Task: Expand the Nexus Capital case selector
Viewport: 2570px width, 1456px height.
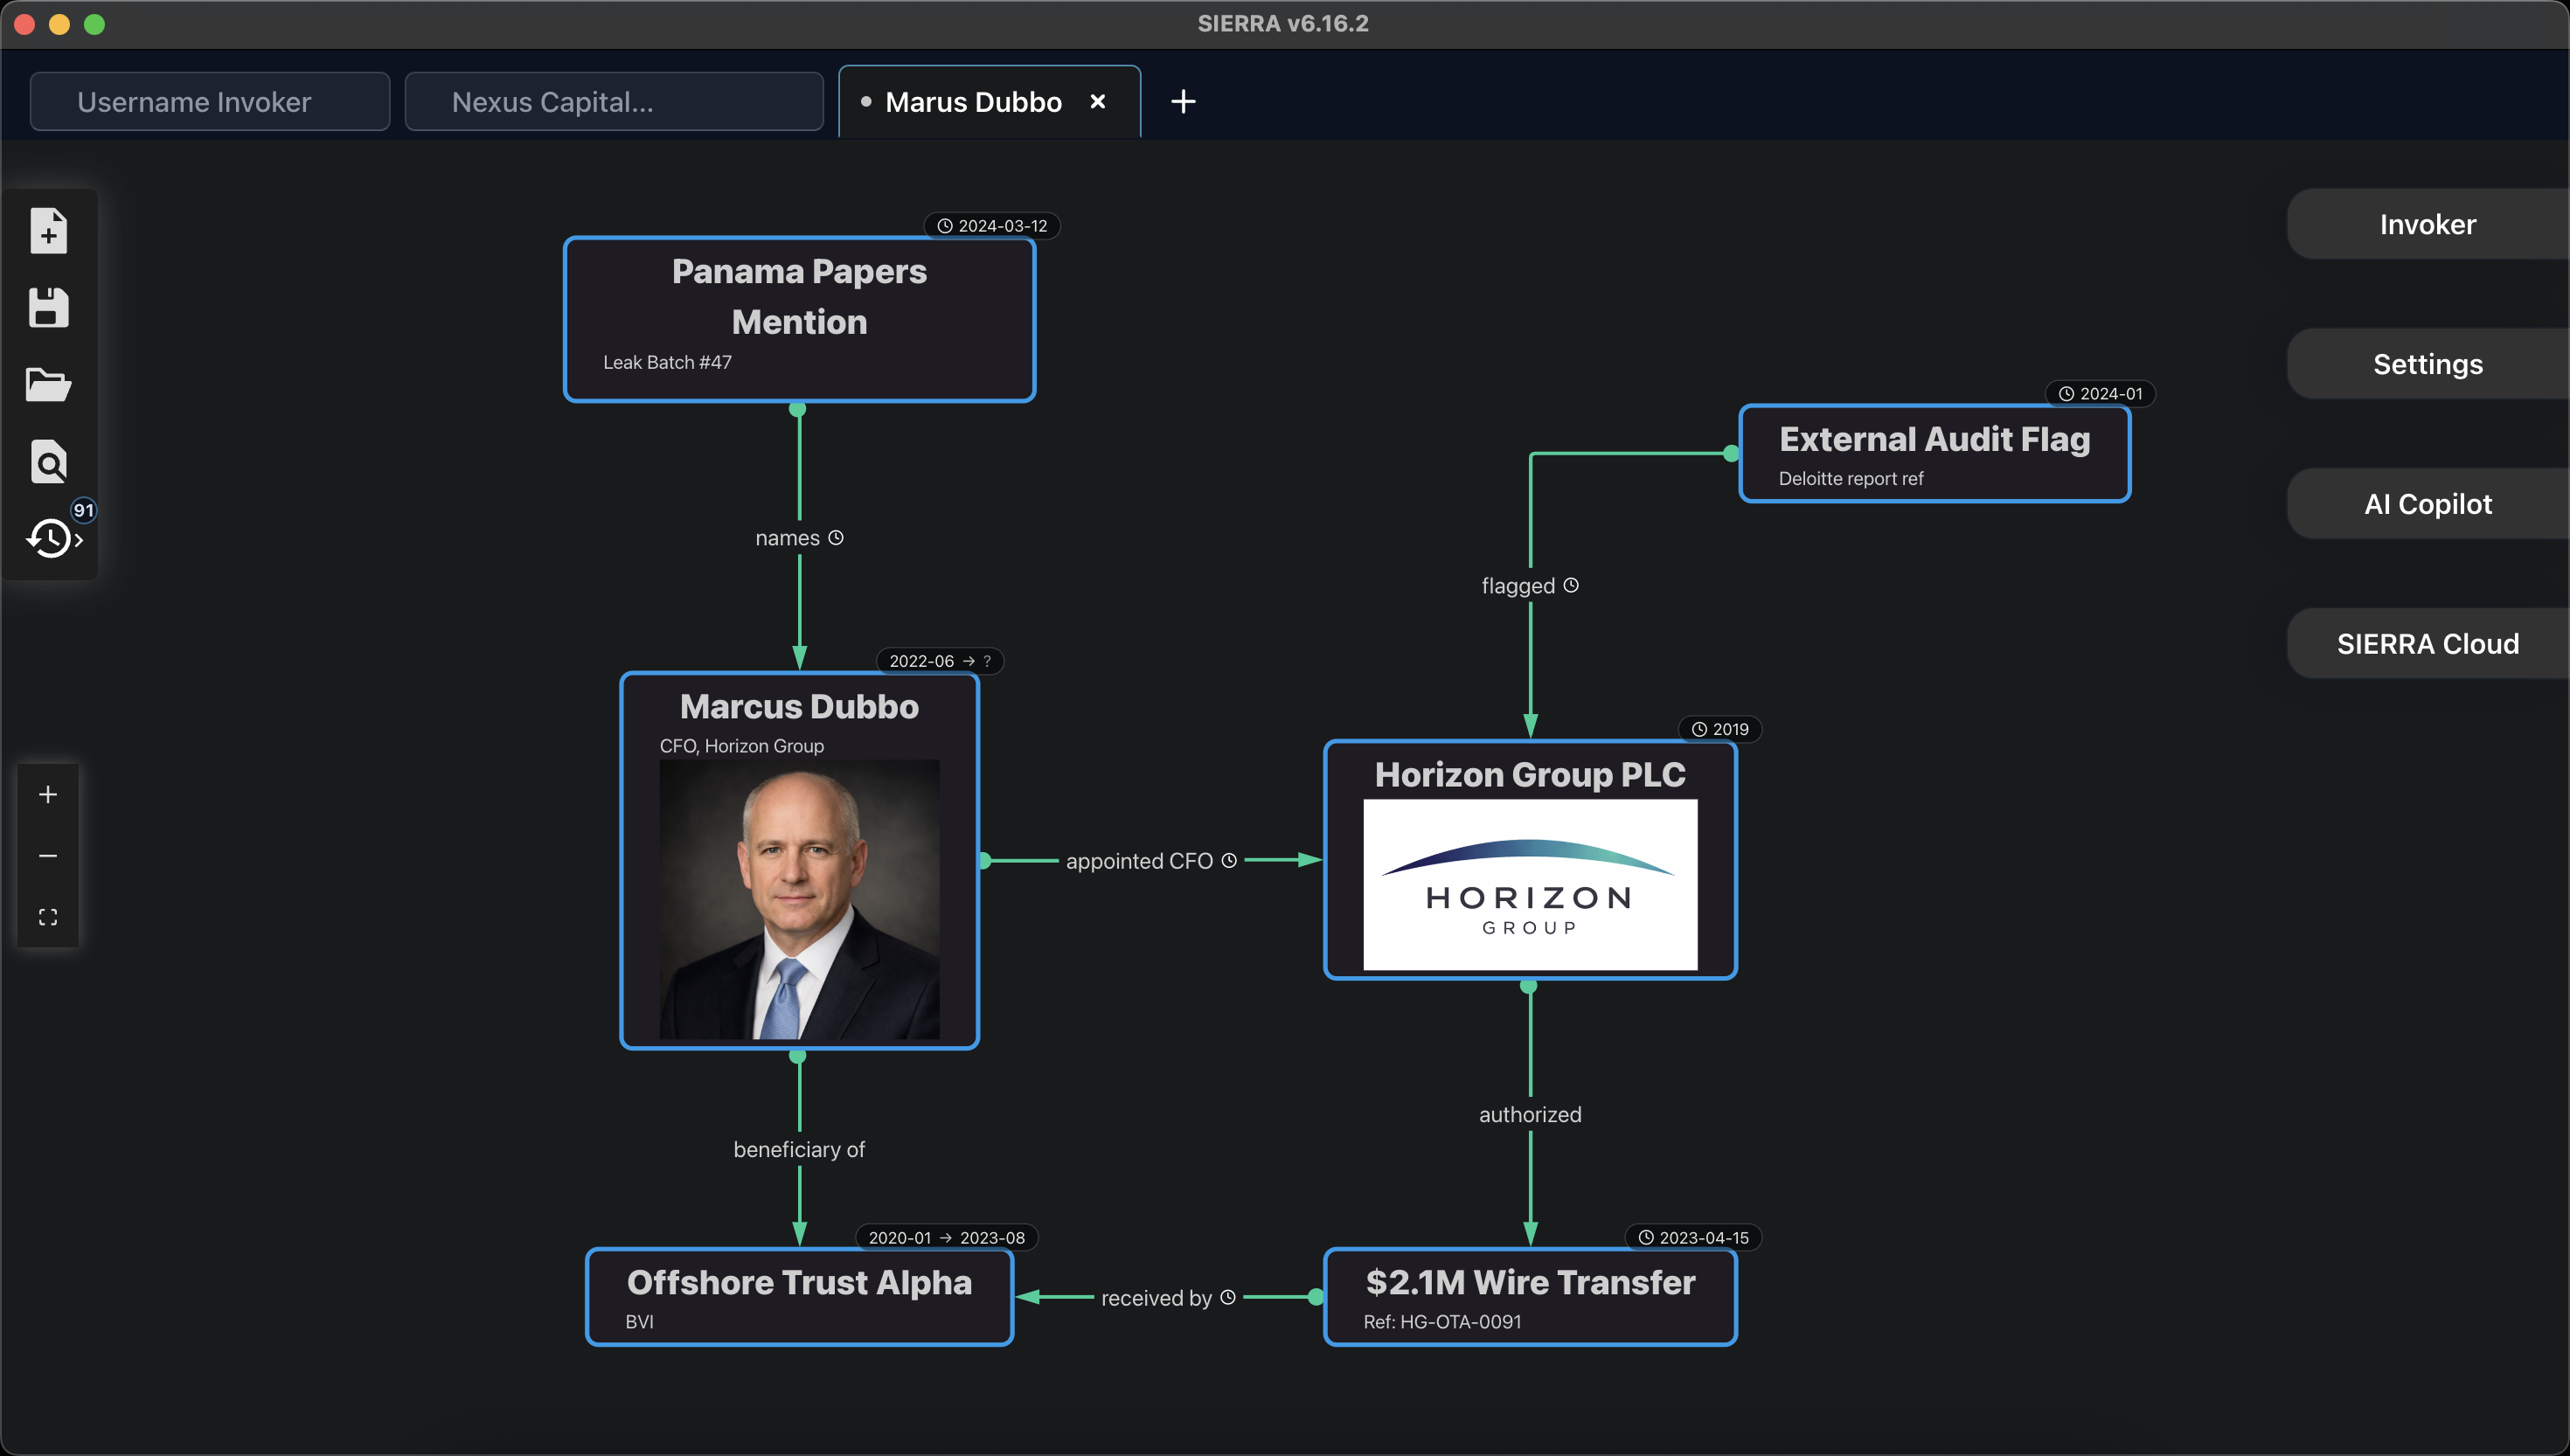Action: (613, 101)
